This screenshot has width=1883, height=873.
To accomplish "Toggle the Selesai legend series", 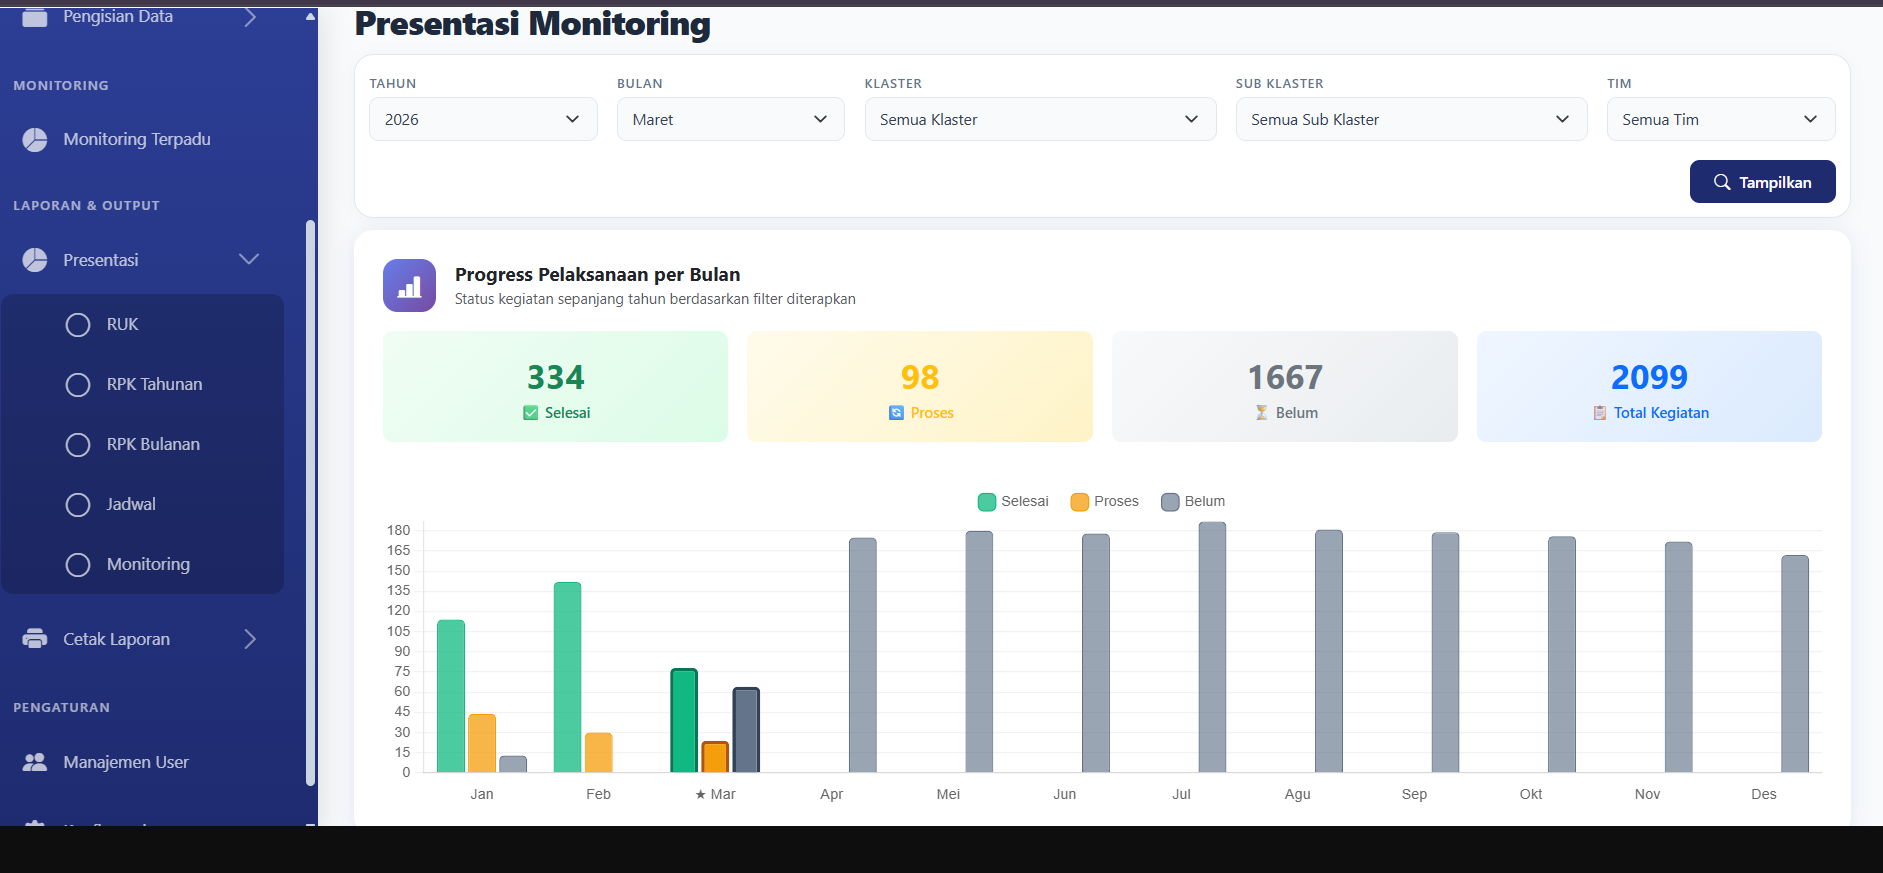I will [x=1013, y=502].
